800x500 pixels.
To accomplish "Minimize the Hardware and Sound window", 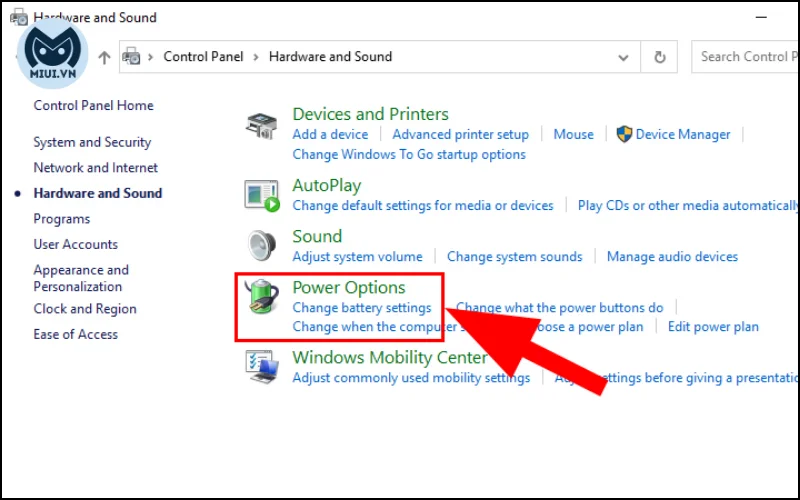I will [761, 17].
